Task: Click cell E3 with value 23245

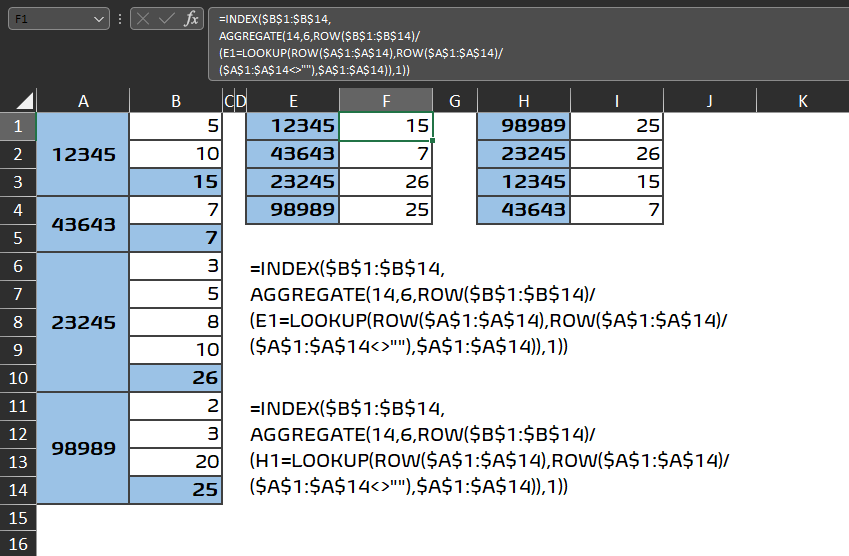Action: (293, 182)
